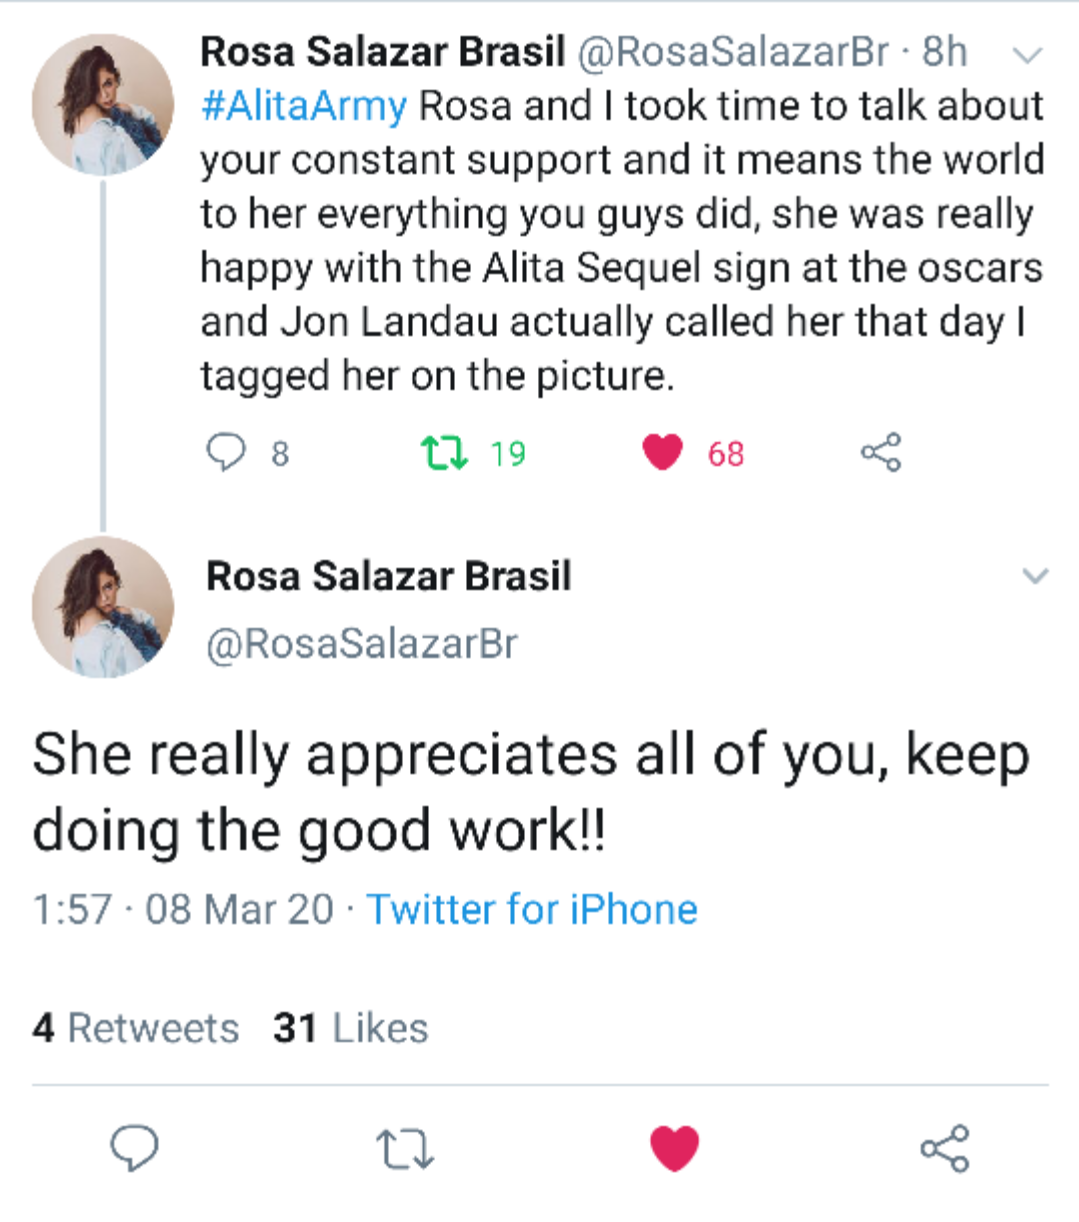Image resolution: width=1079 pixels, height=1222 pixels.
Task: View the 31 Likes list
Action: (350, 1028)
